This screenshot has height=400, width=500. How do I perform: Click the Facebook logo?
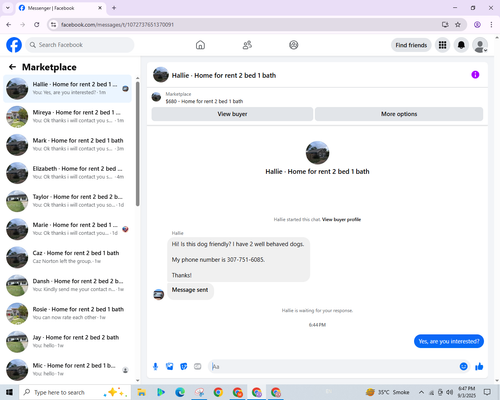pos(14,45)
